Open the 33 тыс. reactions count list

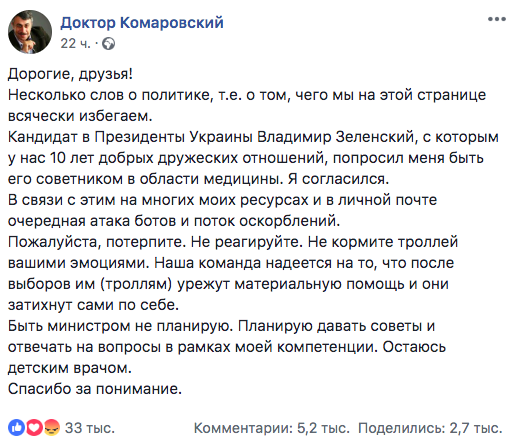click(x=90, y=428)
